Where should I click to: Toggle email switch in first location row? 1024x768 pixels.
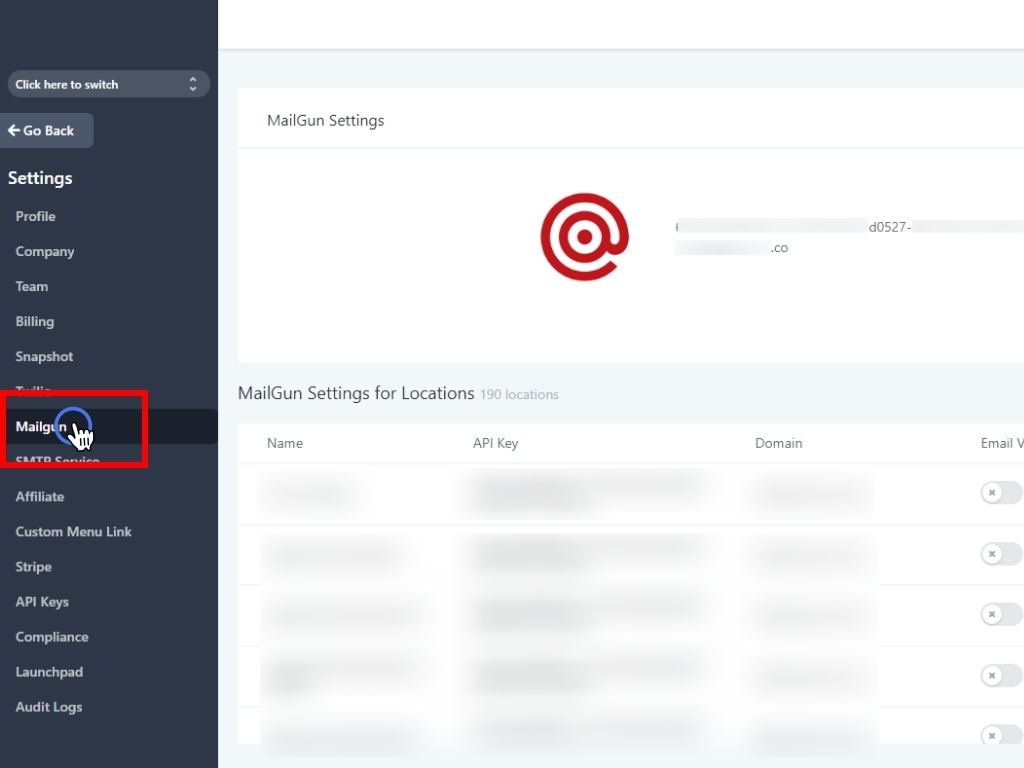[x=1001, y=492]
